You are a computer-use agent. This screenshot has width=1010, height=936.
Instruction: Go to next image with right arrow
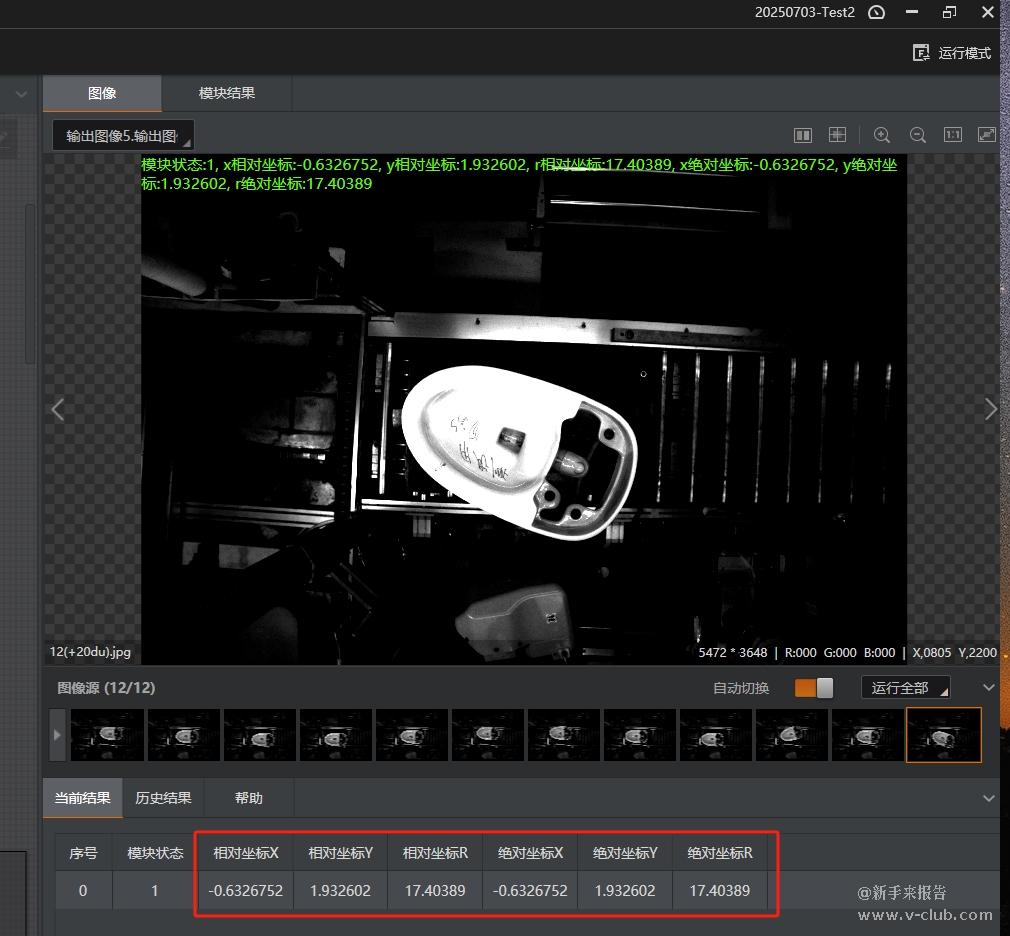pos(990,409)
